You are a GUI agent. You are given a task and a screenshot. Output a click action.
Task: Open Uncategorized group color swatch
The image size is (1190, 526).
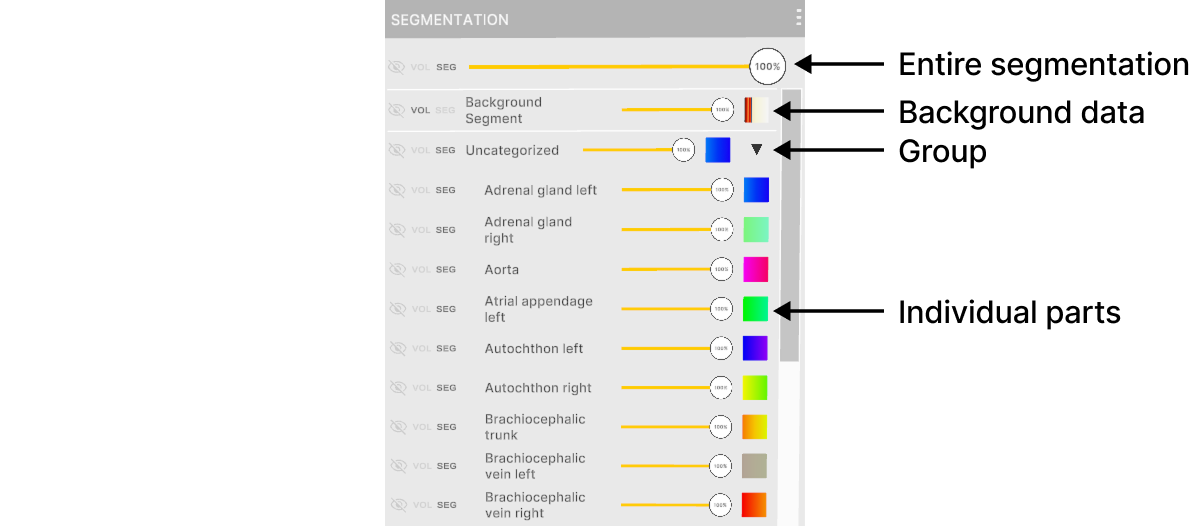pyautogui.click(x=718, y=150)
